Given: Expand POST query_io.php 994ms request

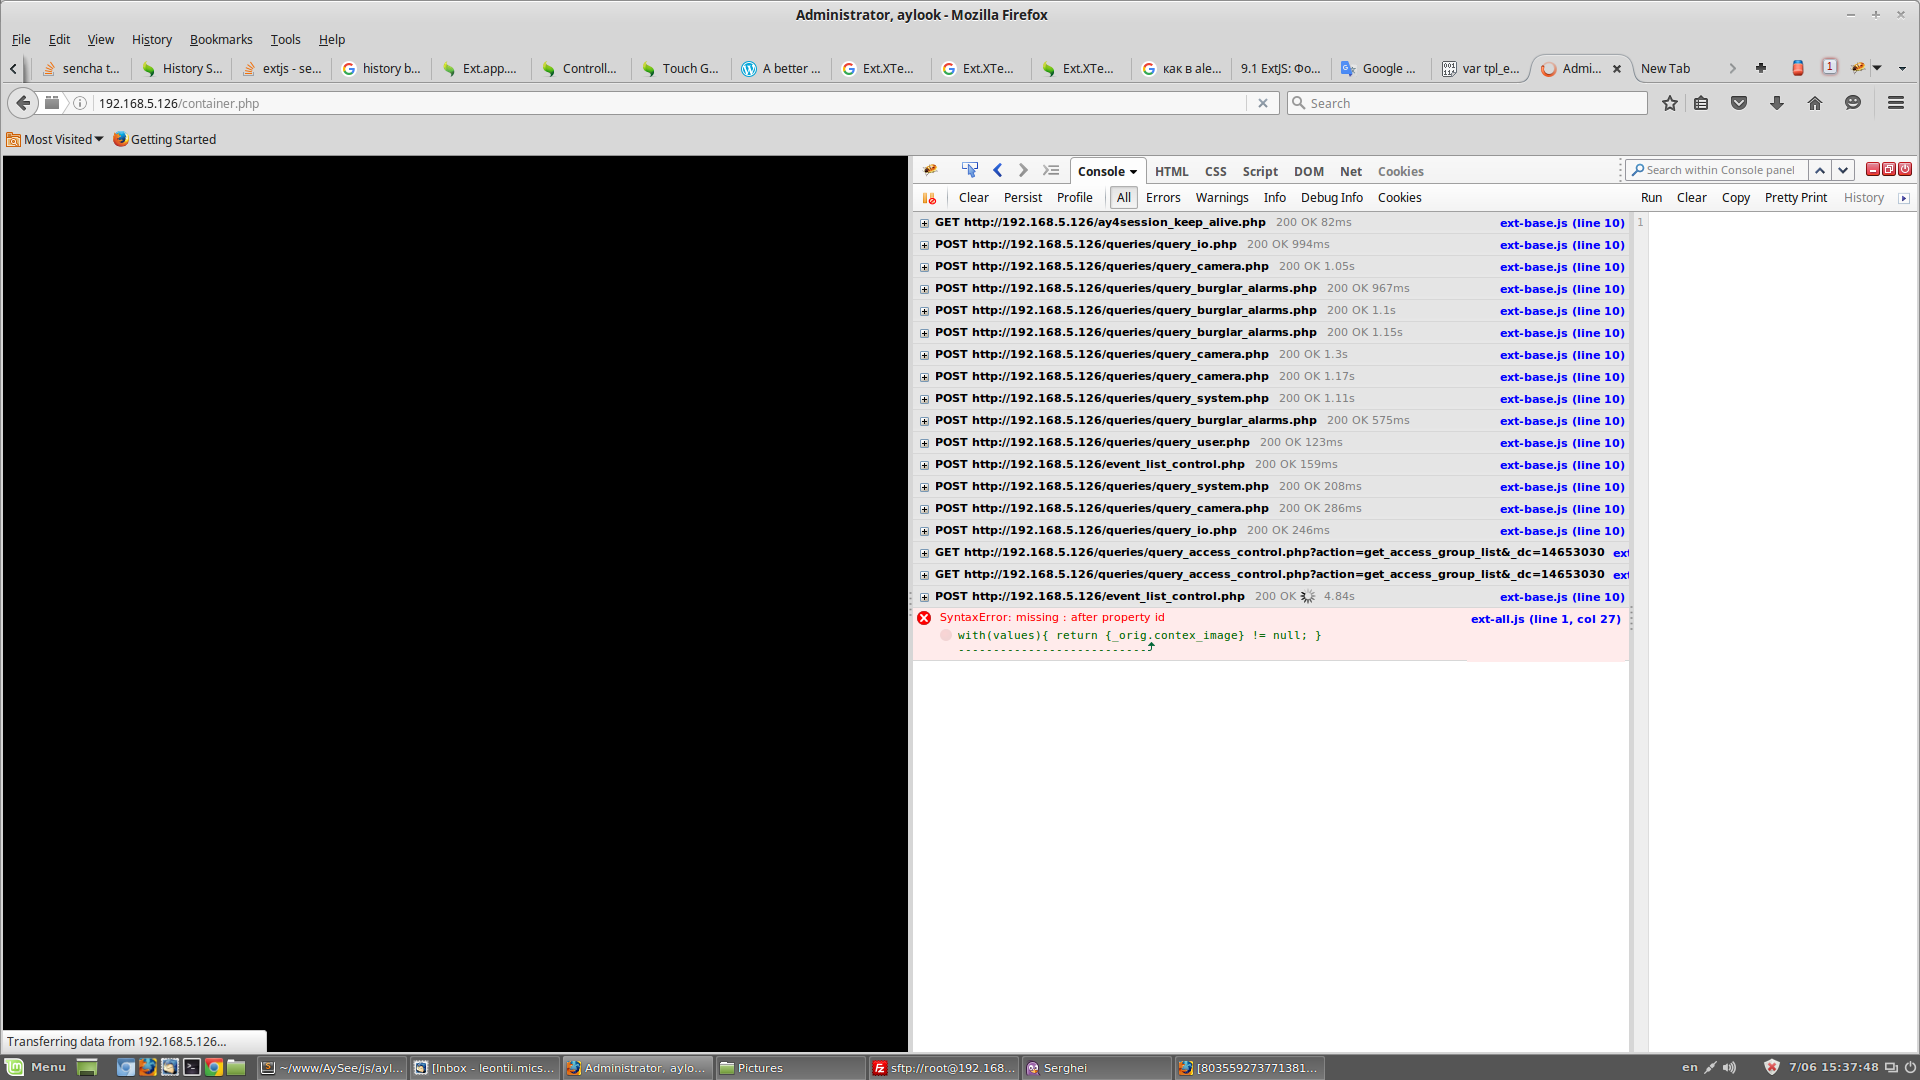Looking at the screenshot, I should coord(925,245).
